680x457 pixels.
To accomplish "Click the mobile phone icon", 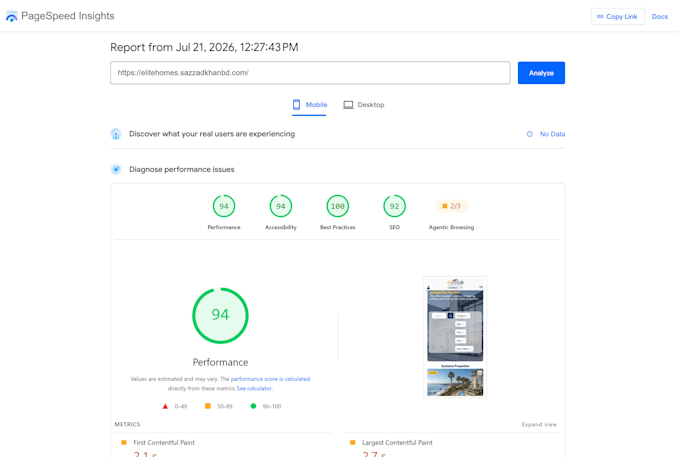I will click(296, 104).
